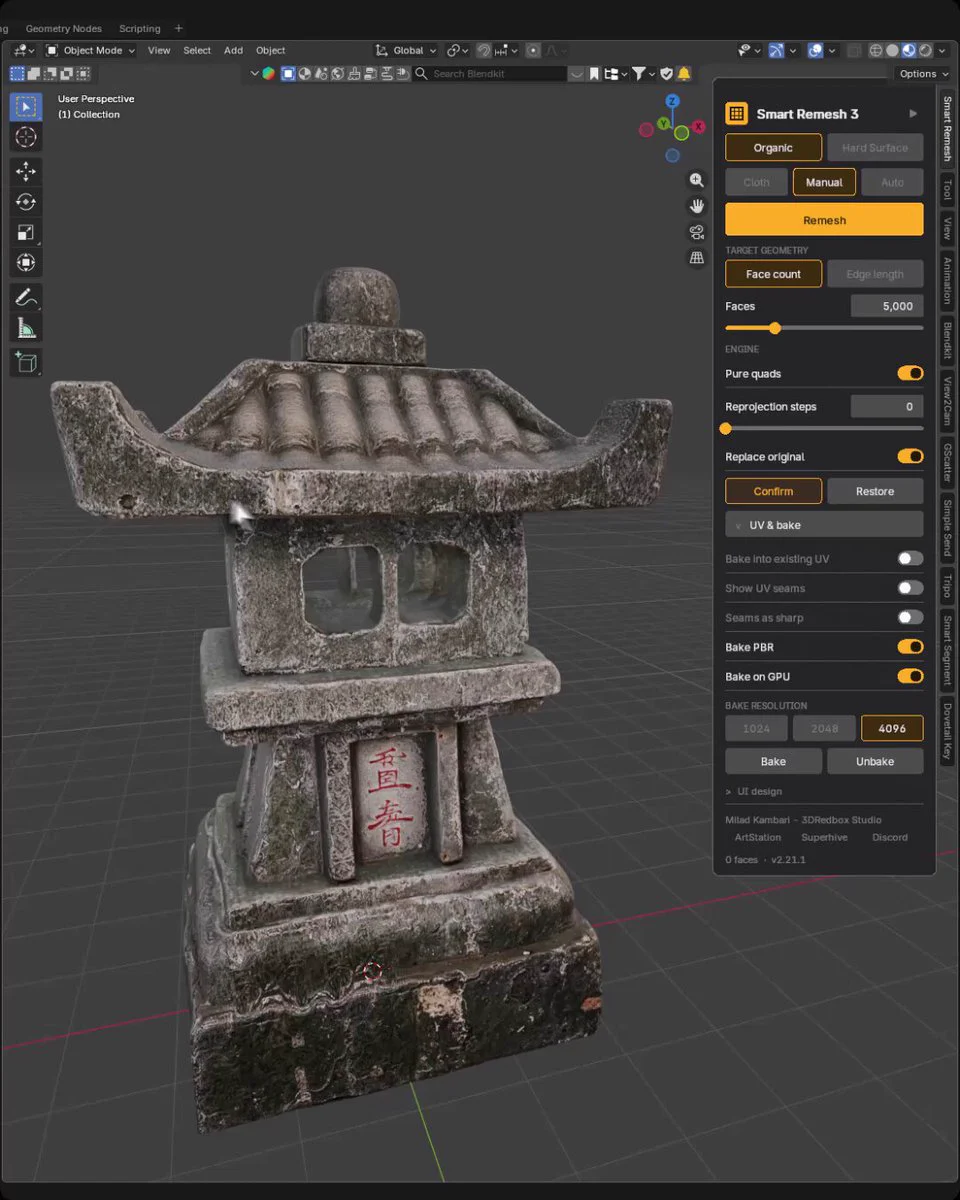
Task: Toggle the Pure quads switch
Action: point(910,373)
